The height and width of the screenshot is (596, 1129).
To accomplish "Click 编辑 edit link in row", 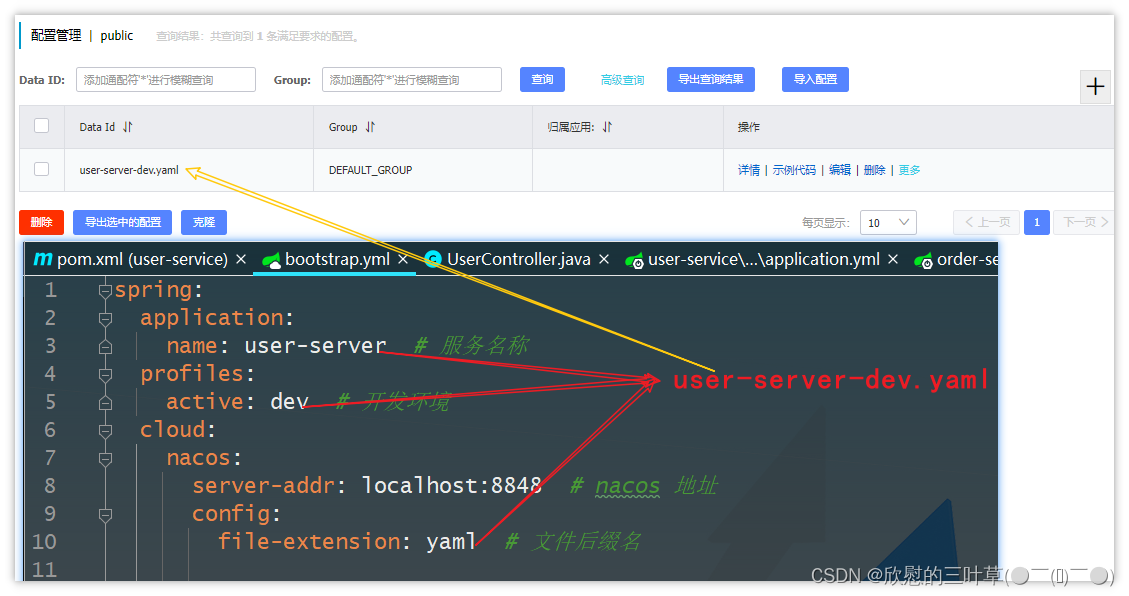I will click(x=840, y=170).
